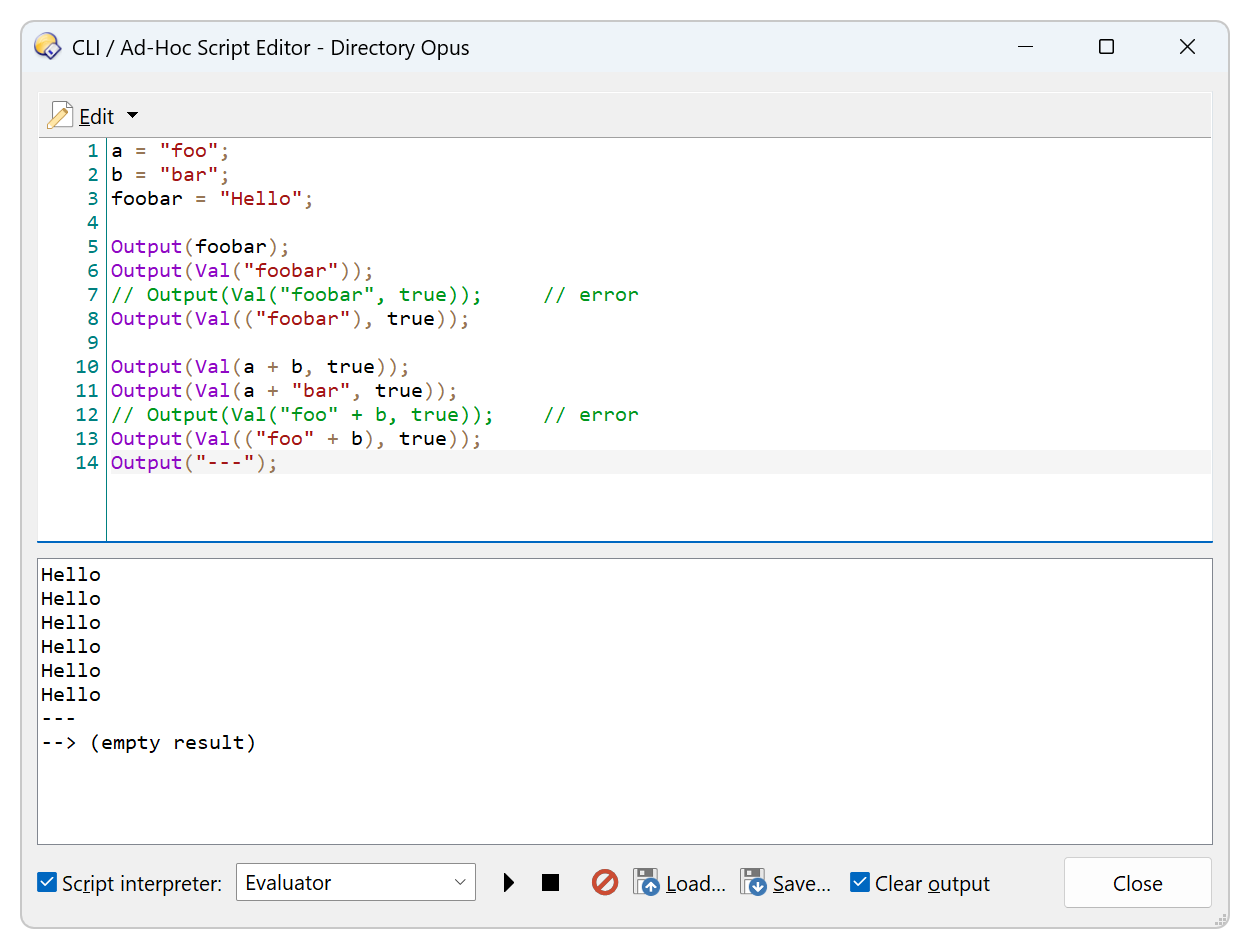The height and width of the screenshot is (949, 1250).
Task: Click the window resize grip corner
Action: point(1220,919)
